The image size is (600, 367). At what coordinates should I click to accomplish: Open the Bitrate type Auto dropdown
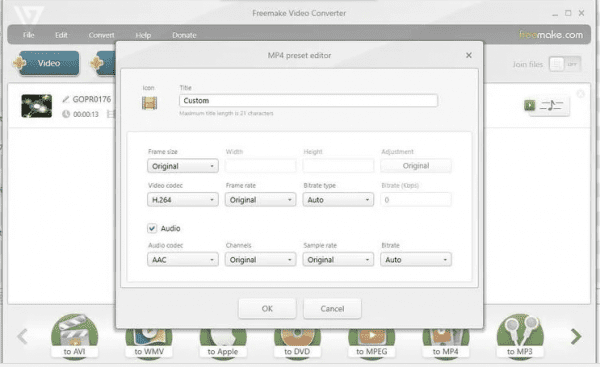click(338, 200)
